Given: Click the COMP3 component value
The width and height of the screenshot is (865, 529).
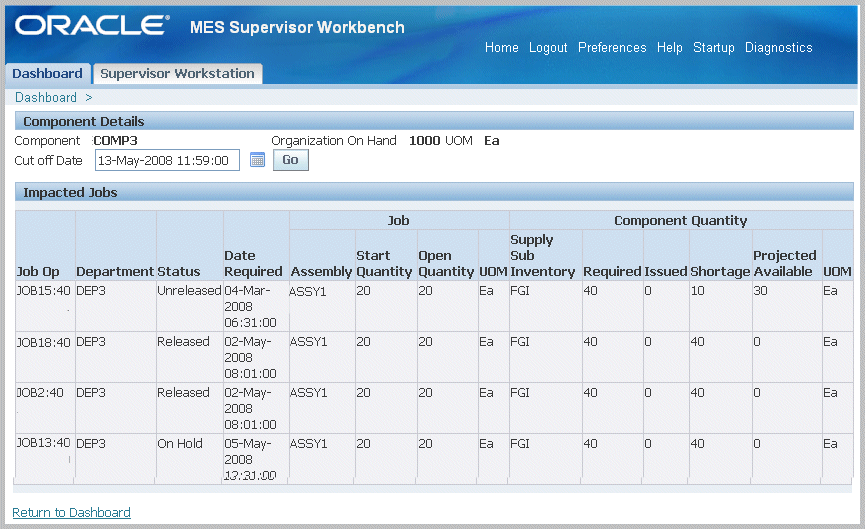Looking at the screenshot, I should [x=115, y=141].
